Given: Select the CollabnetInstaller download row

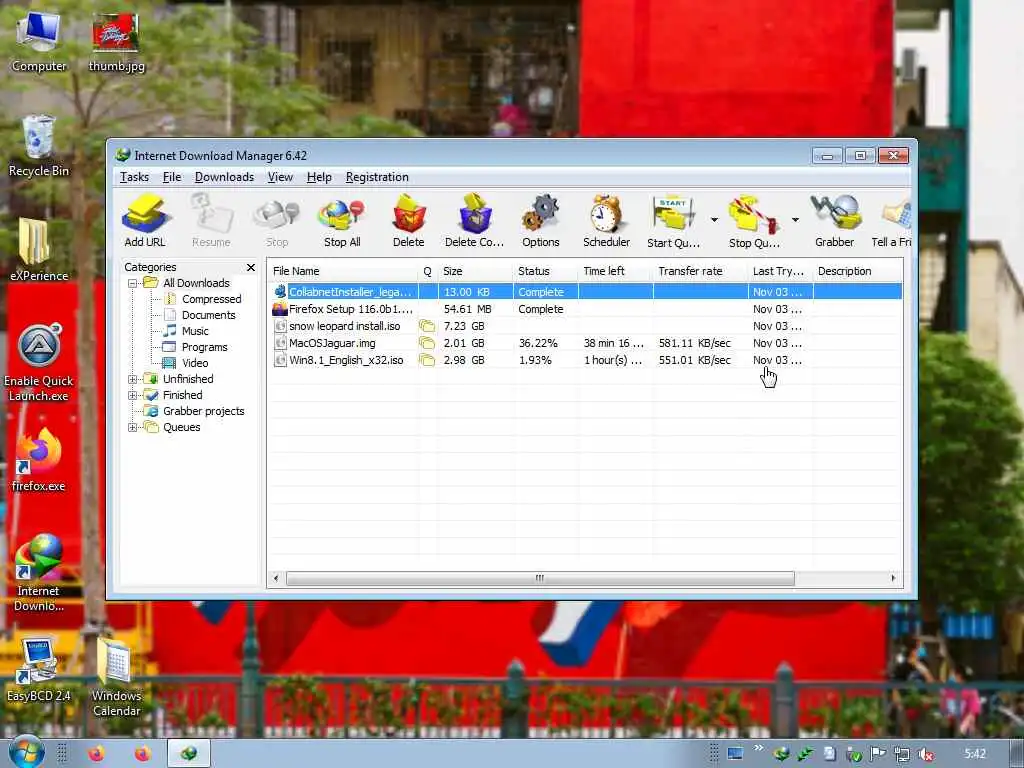Looking at the screenshot, I should click(586, 292).
